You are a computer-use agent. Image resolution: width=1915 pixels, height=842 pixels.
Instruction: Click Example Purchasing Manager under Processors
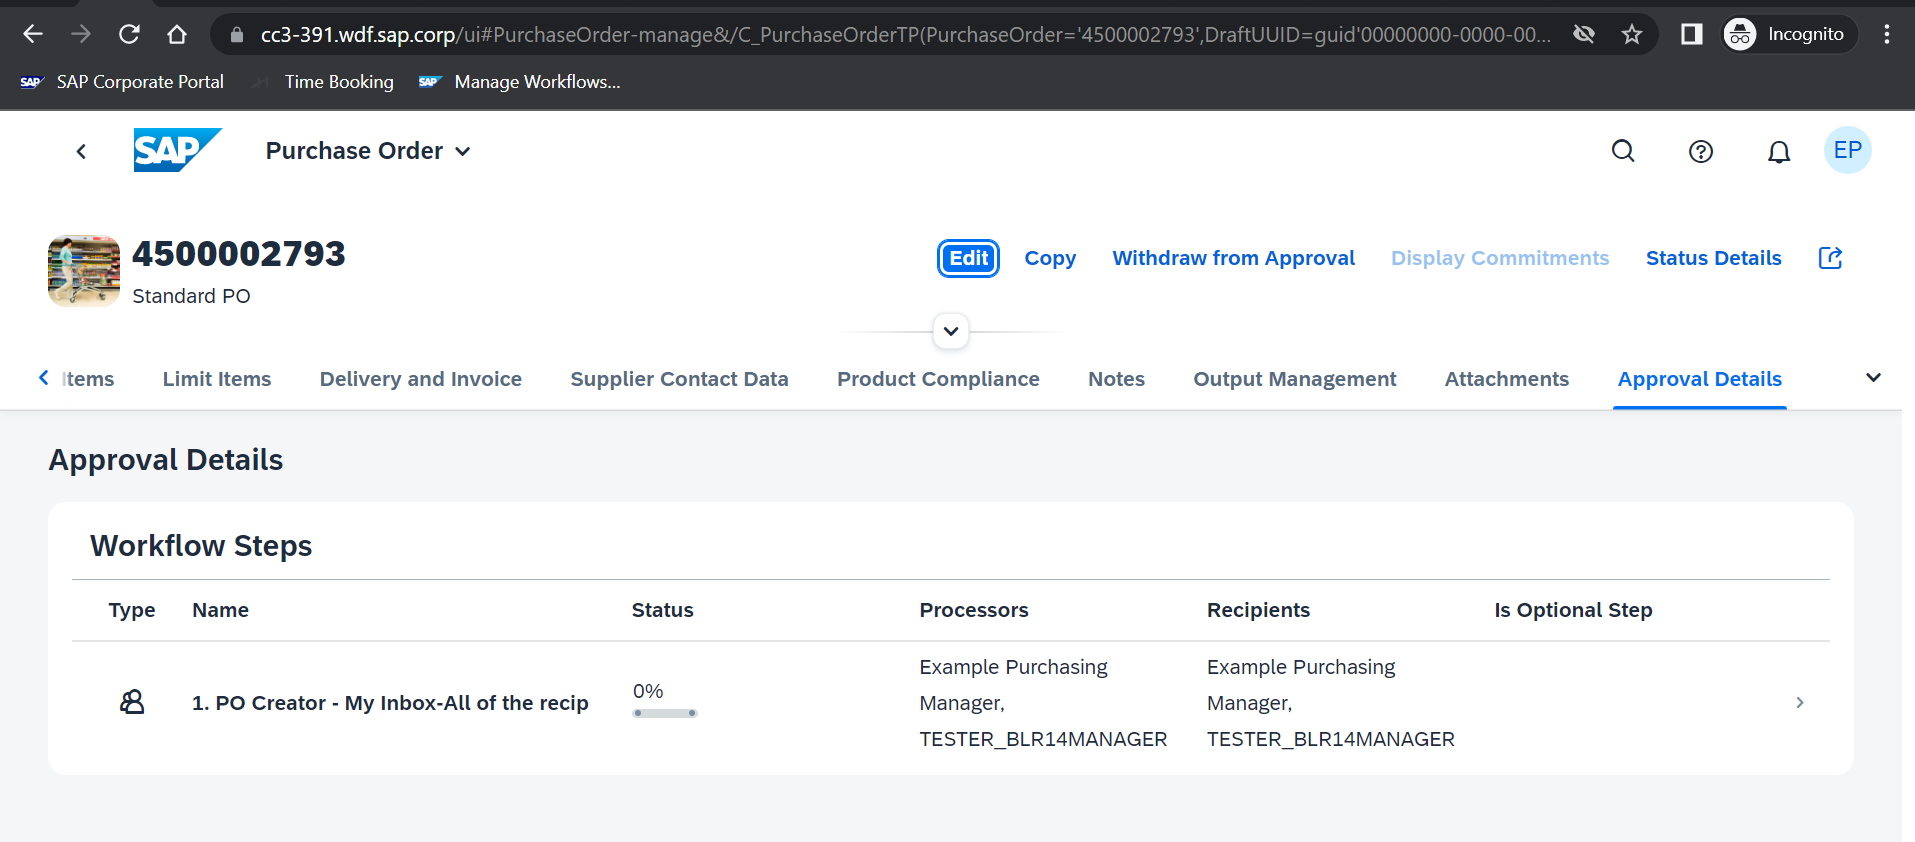1013,685
